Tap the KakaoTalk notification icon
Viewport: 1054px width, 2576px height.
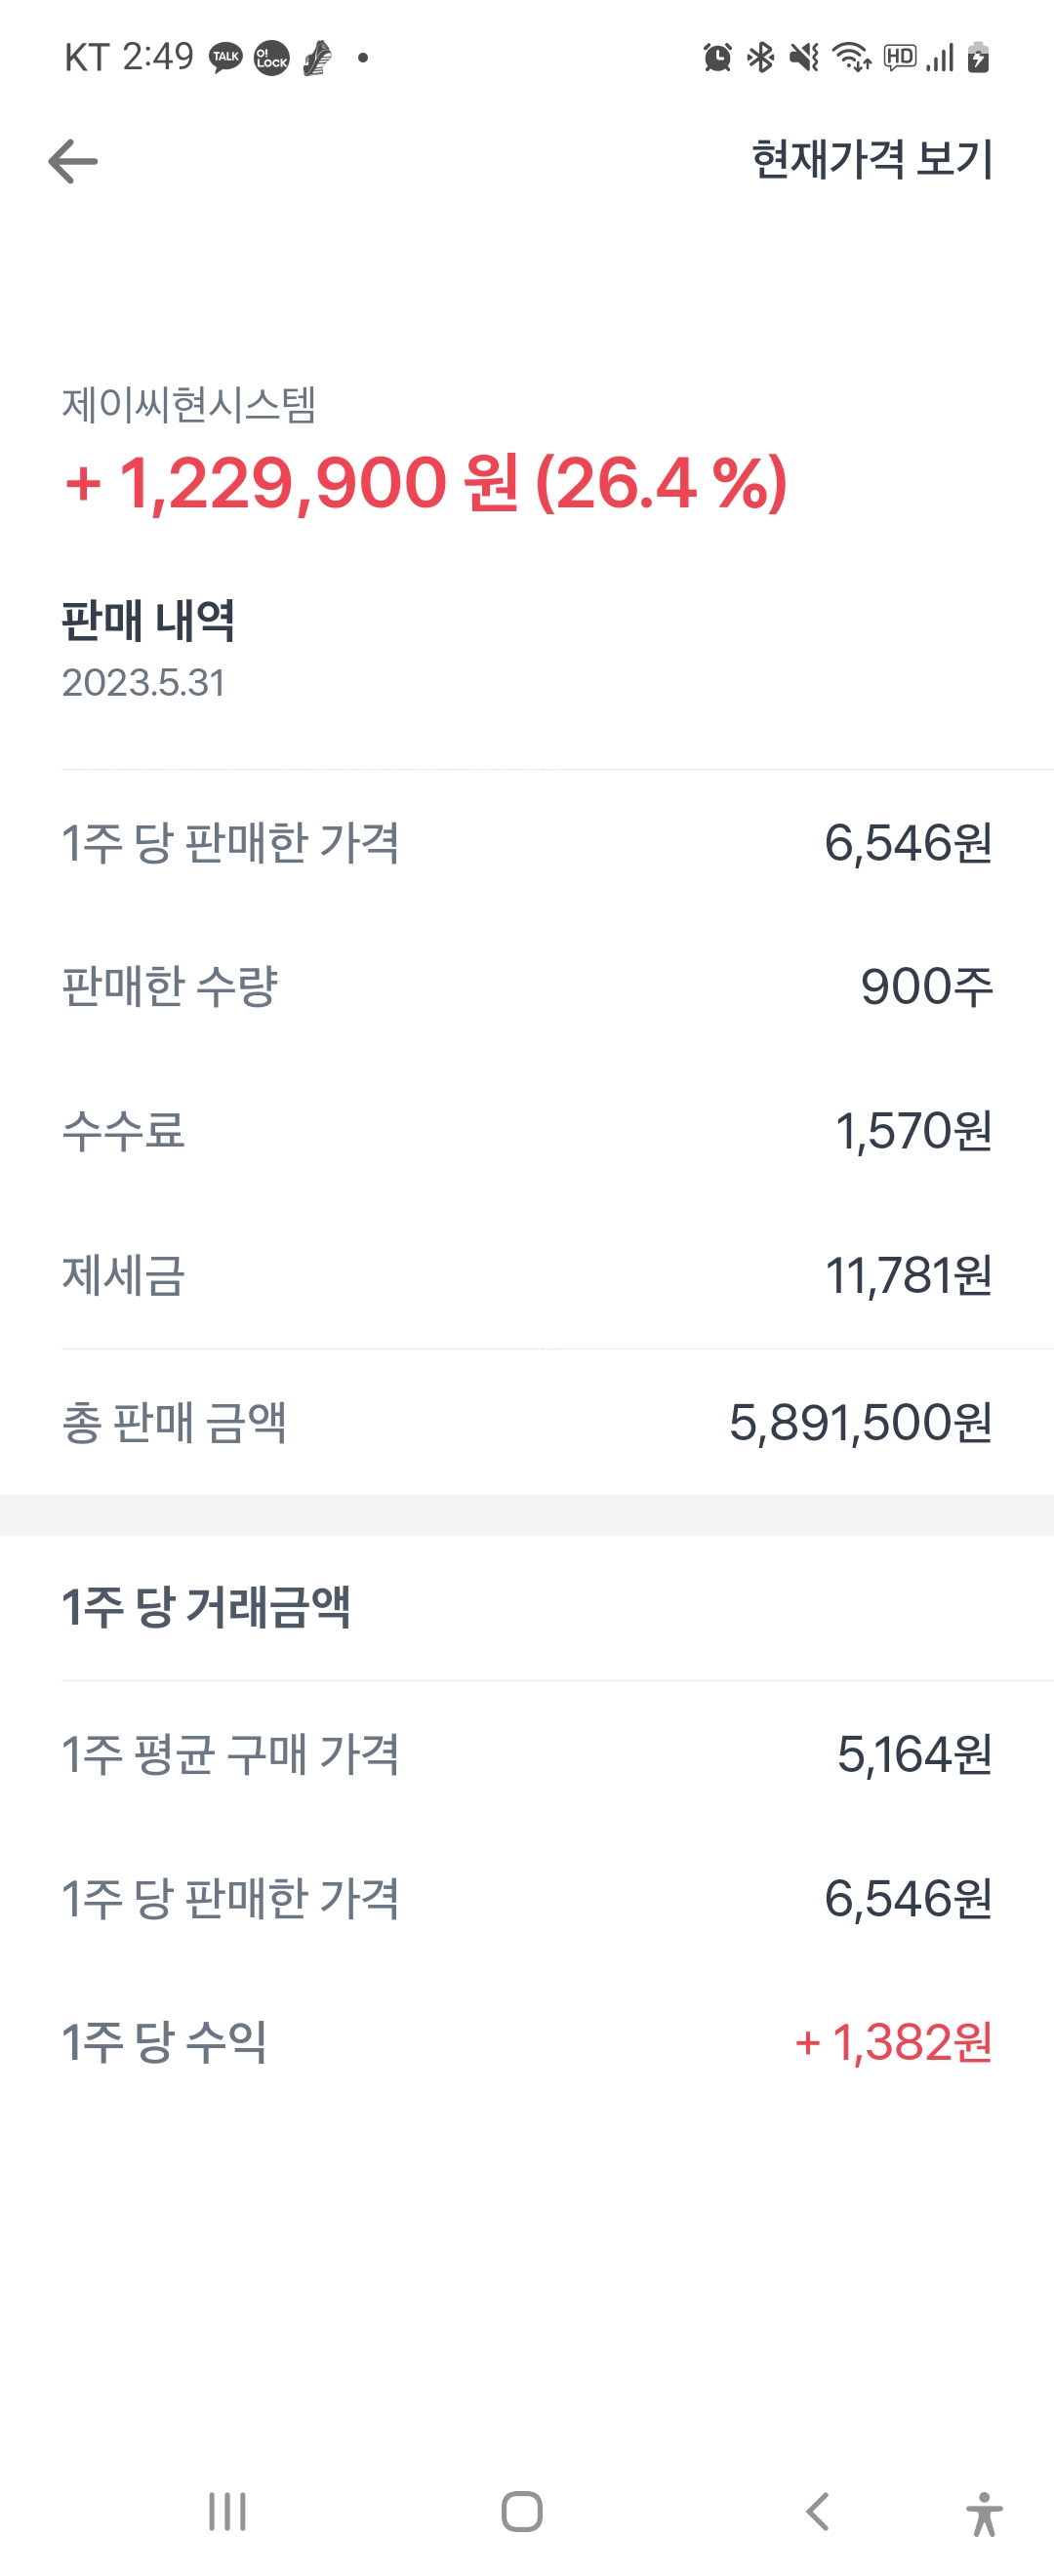click(x=226, y=57)
